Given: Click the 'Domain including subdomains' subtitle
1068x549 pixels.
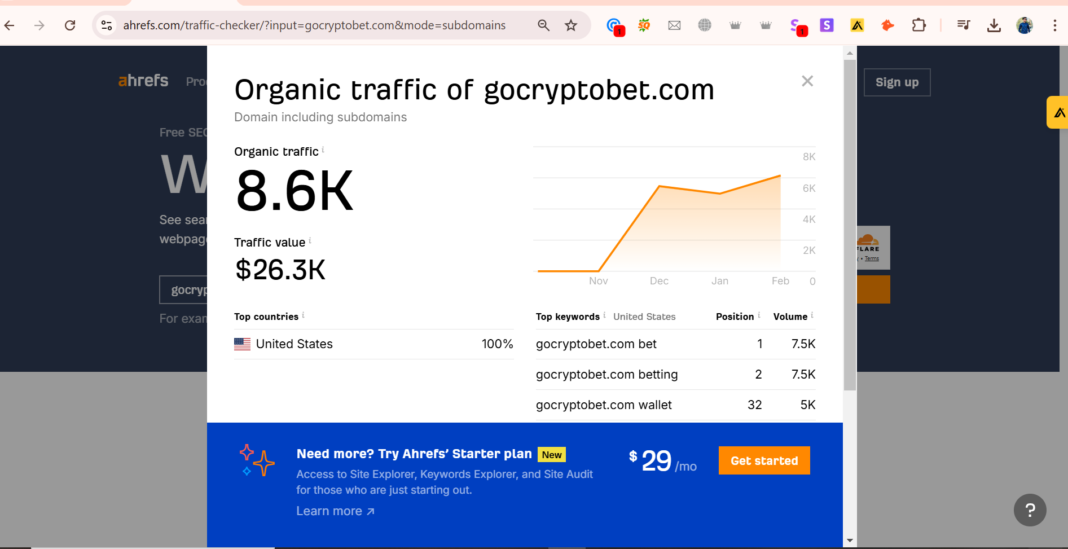Looking at the screenshot, I should click(320, 117).
